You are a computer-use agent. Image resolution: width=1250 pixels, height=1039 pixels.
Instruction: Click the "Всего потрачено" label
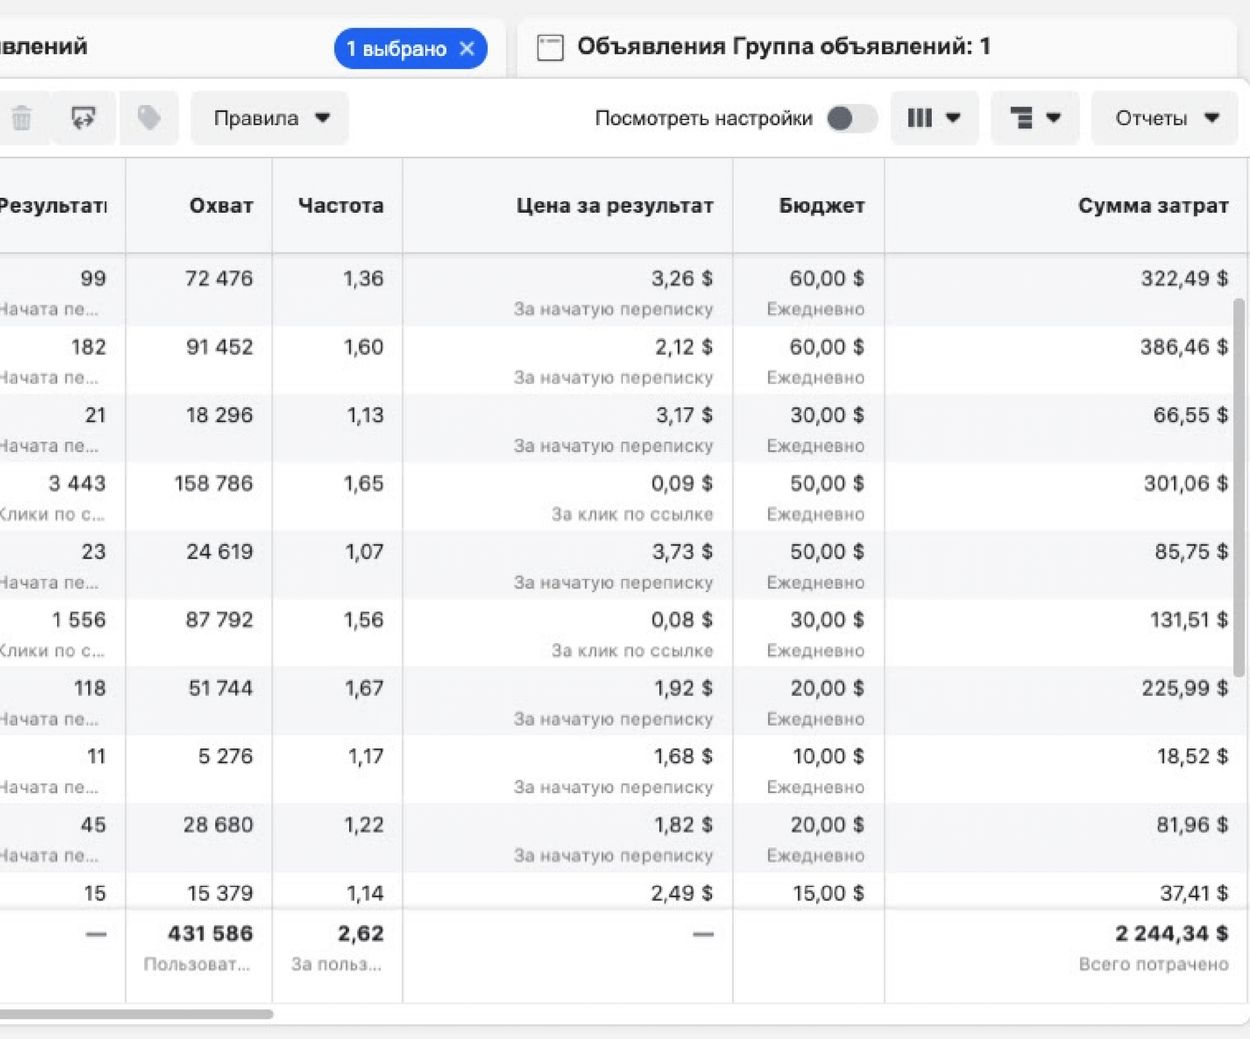pos(1154,965)
